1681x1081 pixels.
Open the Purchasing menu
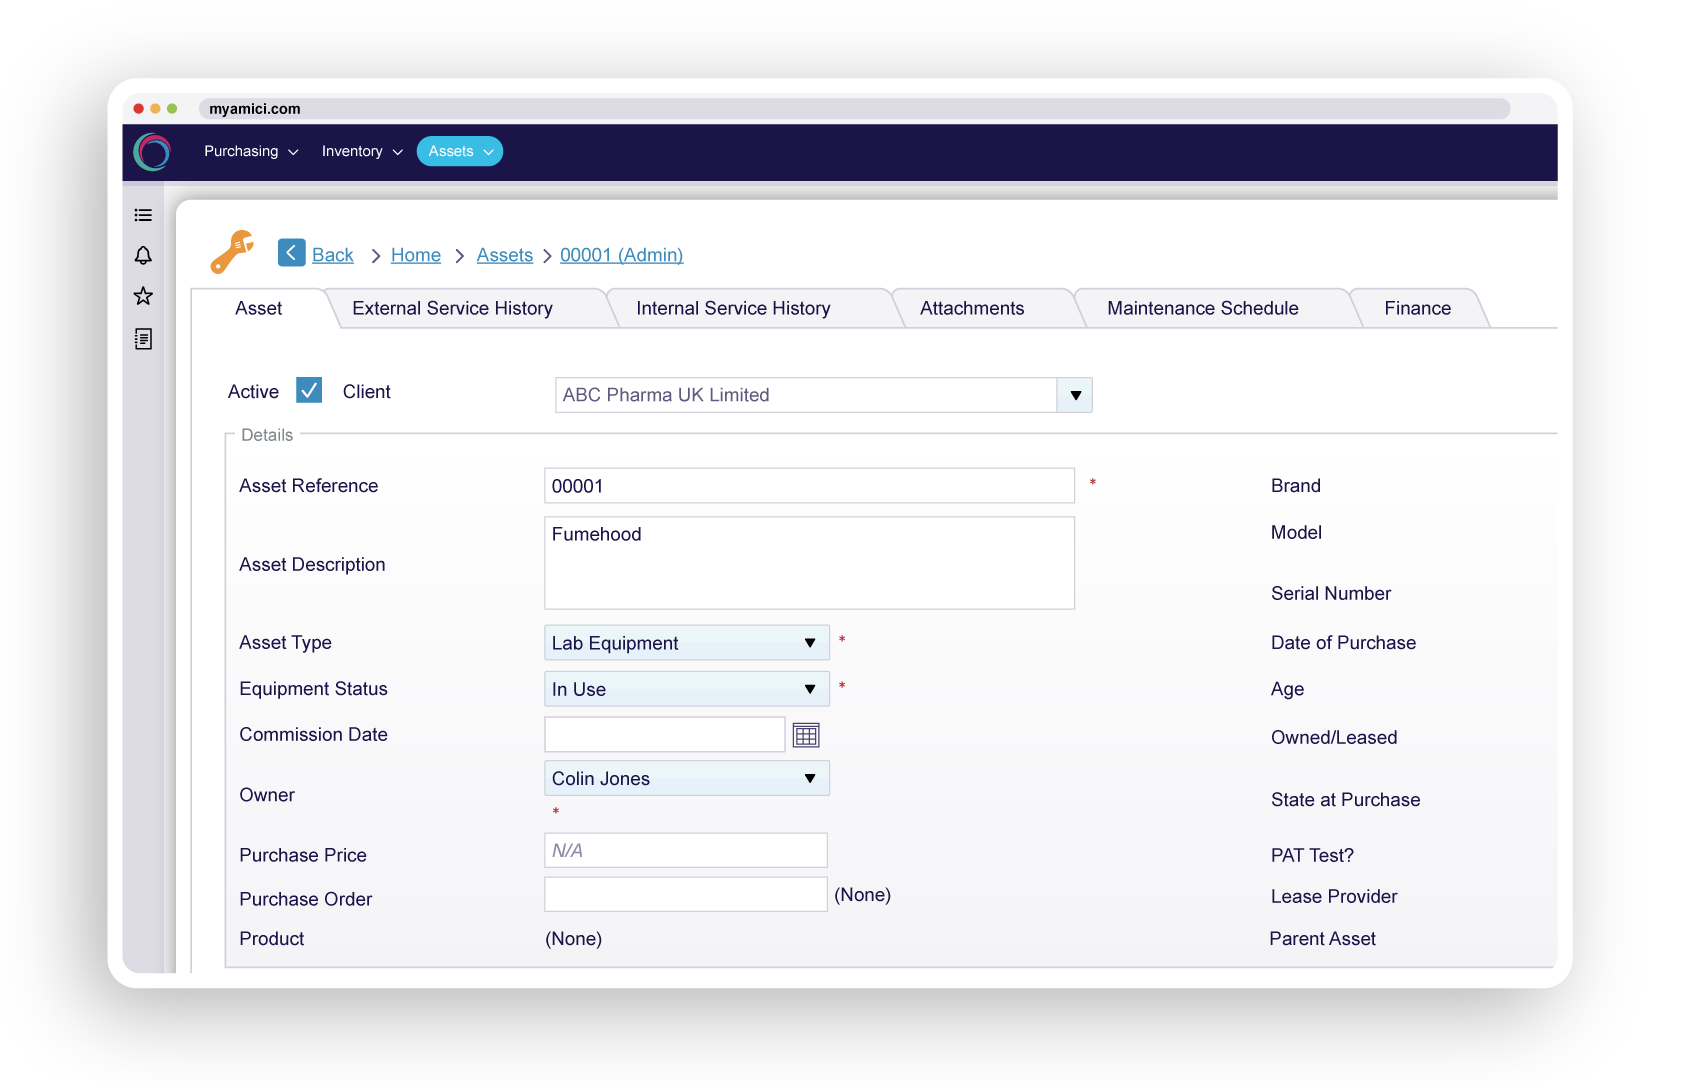point(250,151)
